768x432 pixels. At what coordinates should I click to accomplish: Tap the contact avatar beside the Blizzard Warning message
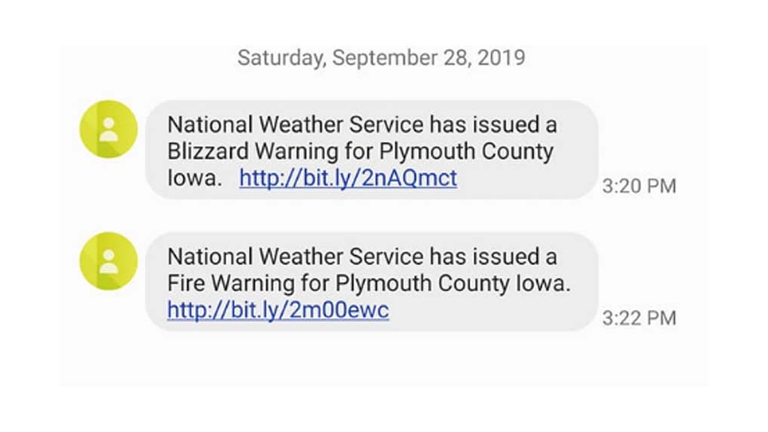pos(108,129)
